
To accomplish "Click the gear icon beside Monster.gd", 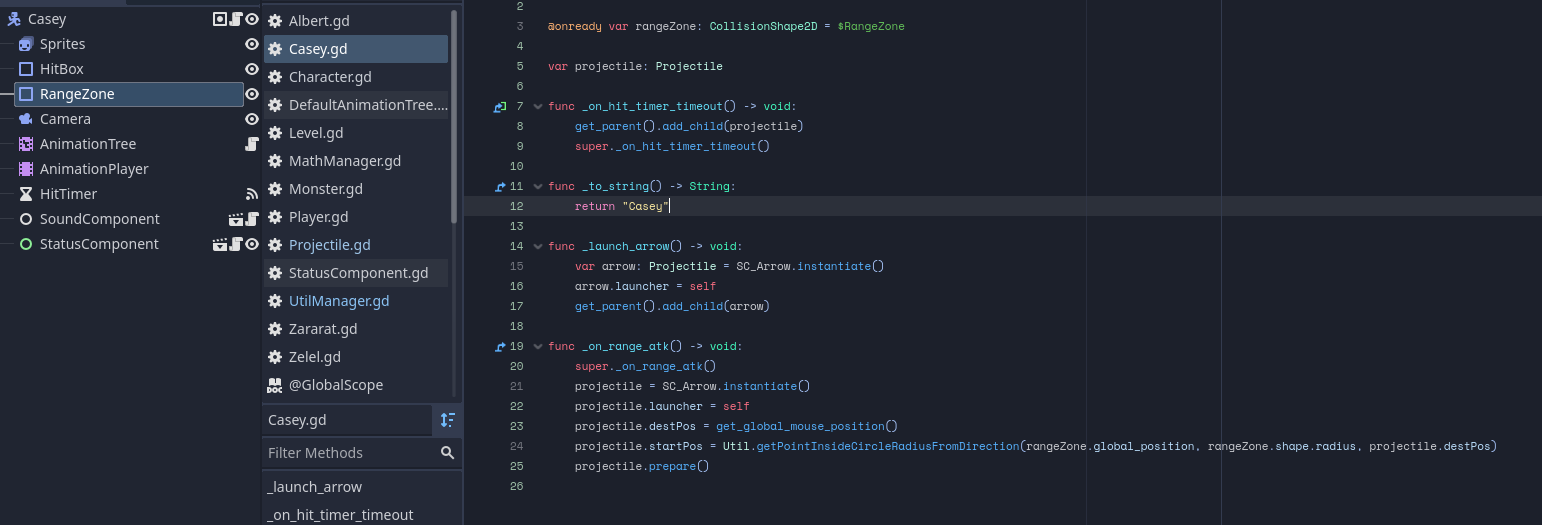I will tap(274, 189).
